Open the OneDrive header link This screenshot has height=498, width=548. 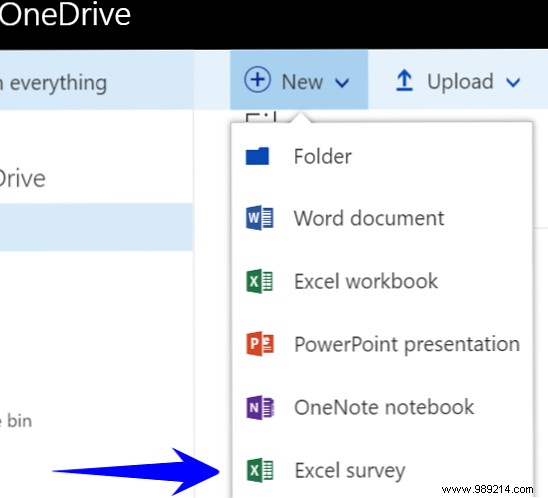pos(65,15)
